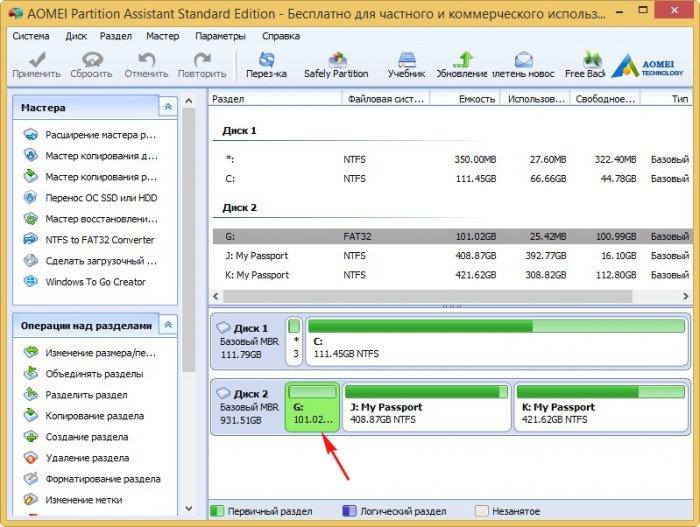Choose Копирование раздела operation
This screenshot has height=527, width=700.
coord(95,416)
